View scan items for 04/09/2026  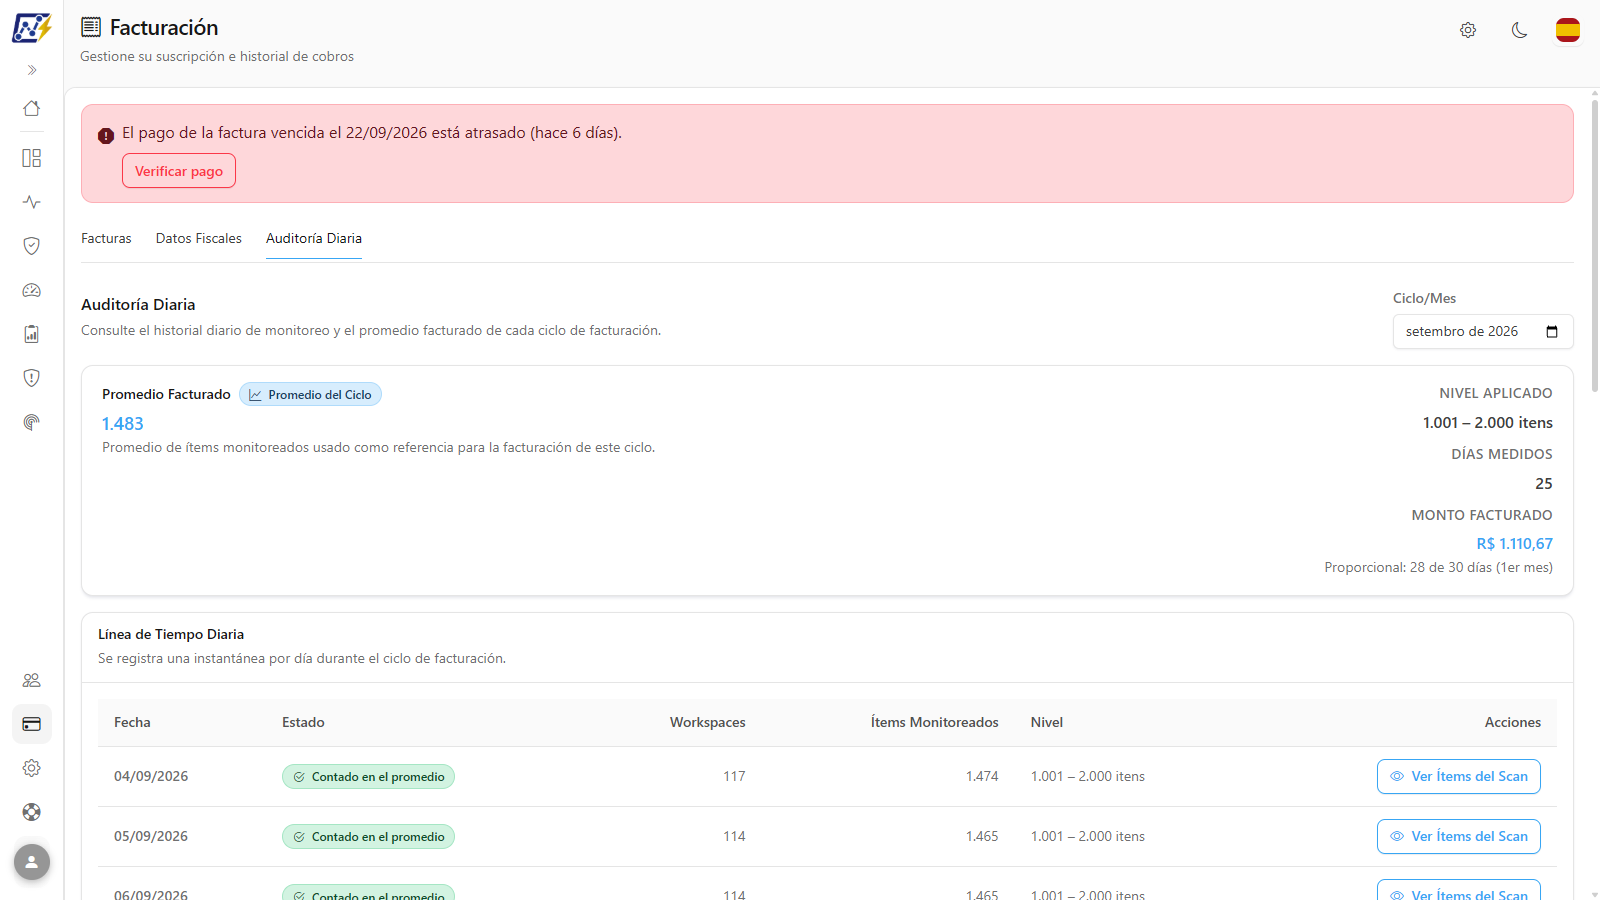coord(1459,777)
